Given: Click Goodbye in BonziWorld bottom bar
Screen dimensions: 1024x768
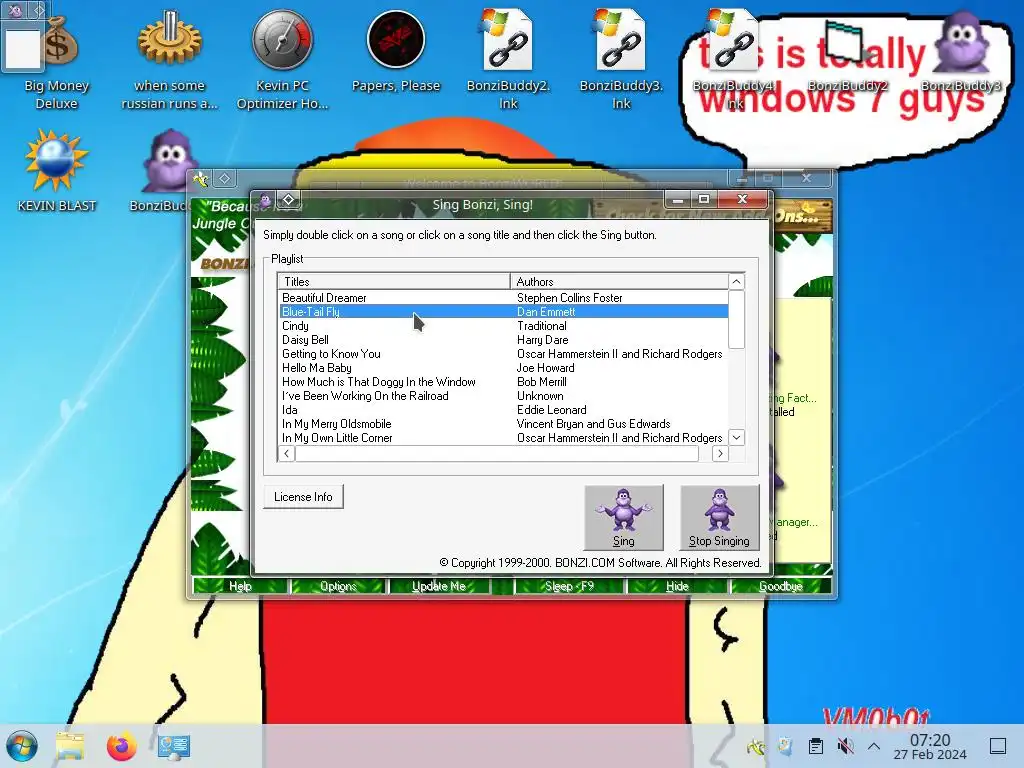Looking at the screenshot, I should click(780, 586).
